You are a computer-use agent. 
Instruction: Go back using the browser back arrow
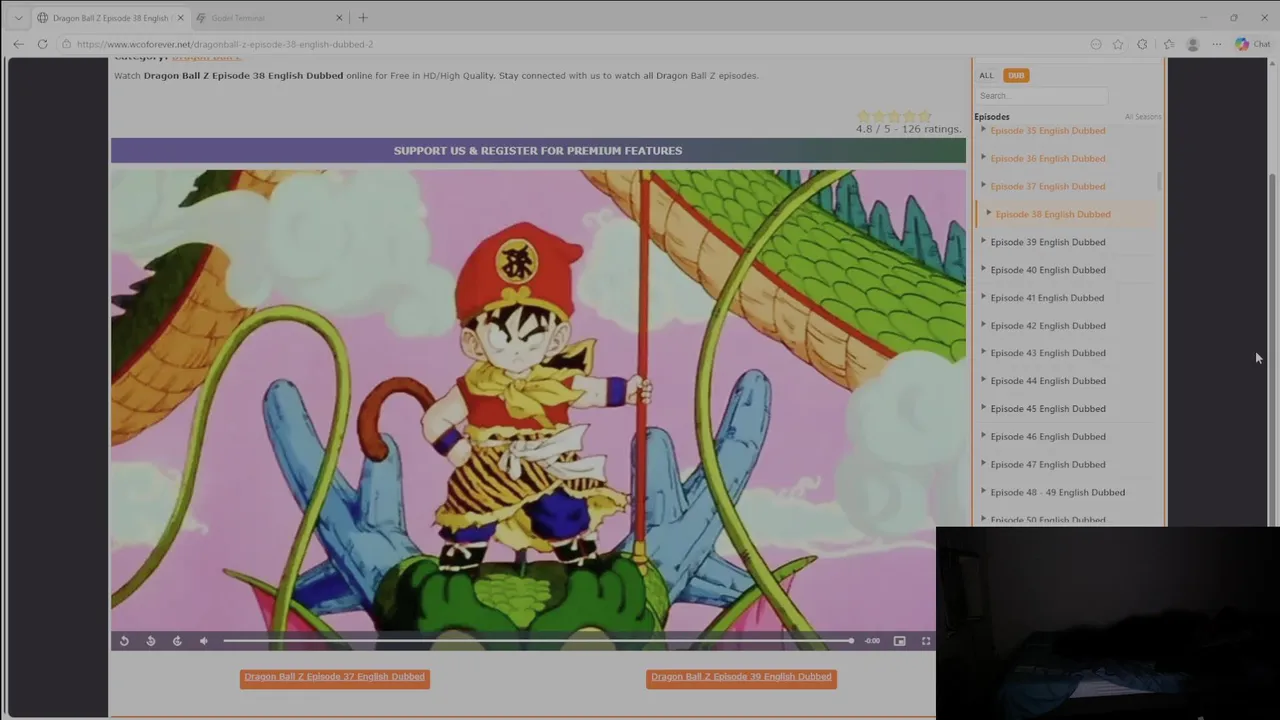tap(18, 44)
